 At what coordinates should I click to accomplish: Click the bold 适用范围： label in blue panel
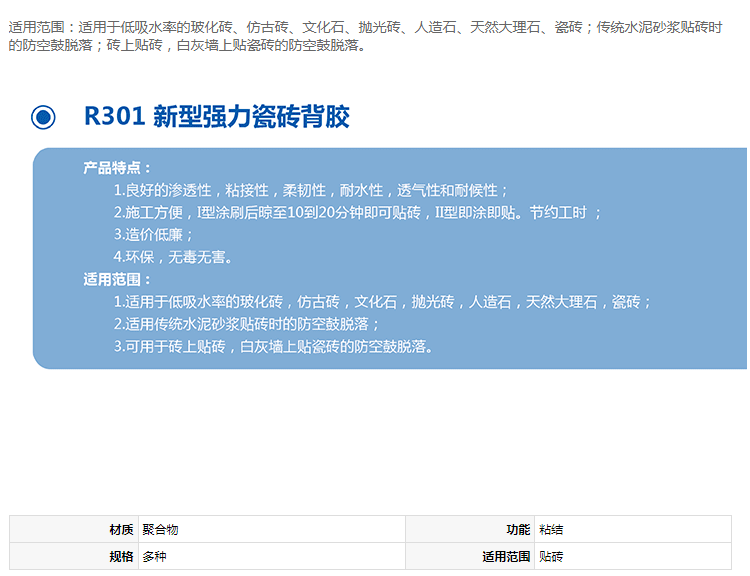tap(118, 280)
